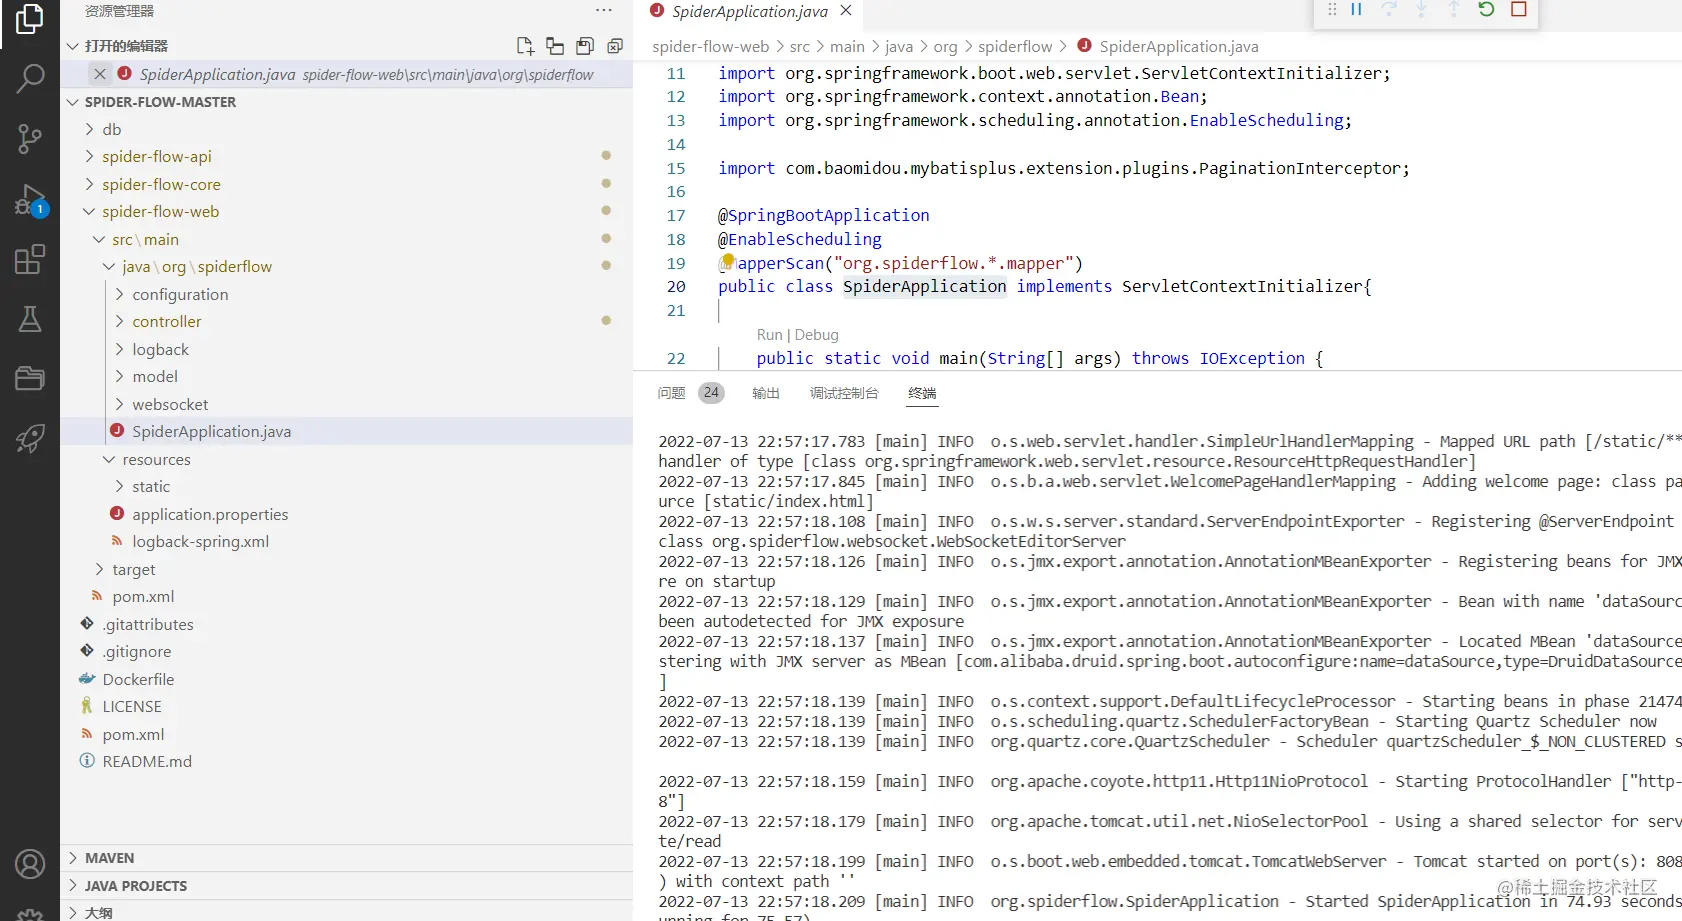Expand the controller folder
1682x921 pixels.
point(120,321)
